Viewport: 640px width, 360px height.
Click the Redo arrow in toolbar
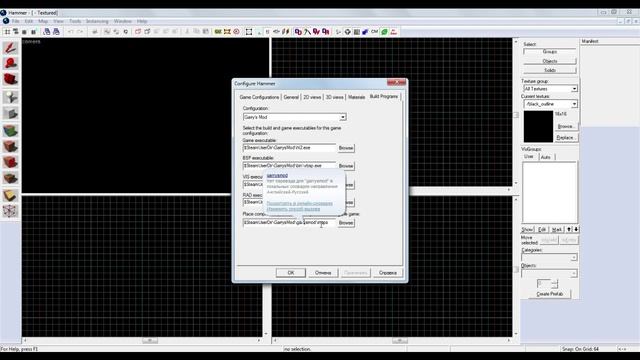[80, 32]
